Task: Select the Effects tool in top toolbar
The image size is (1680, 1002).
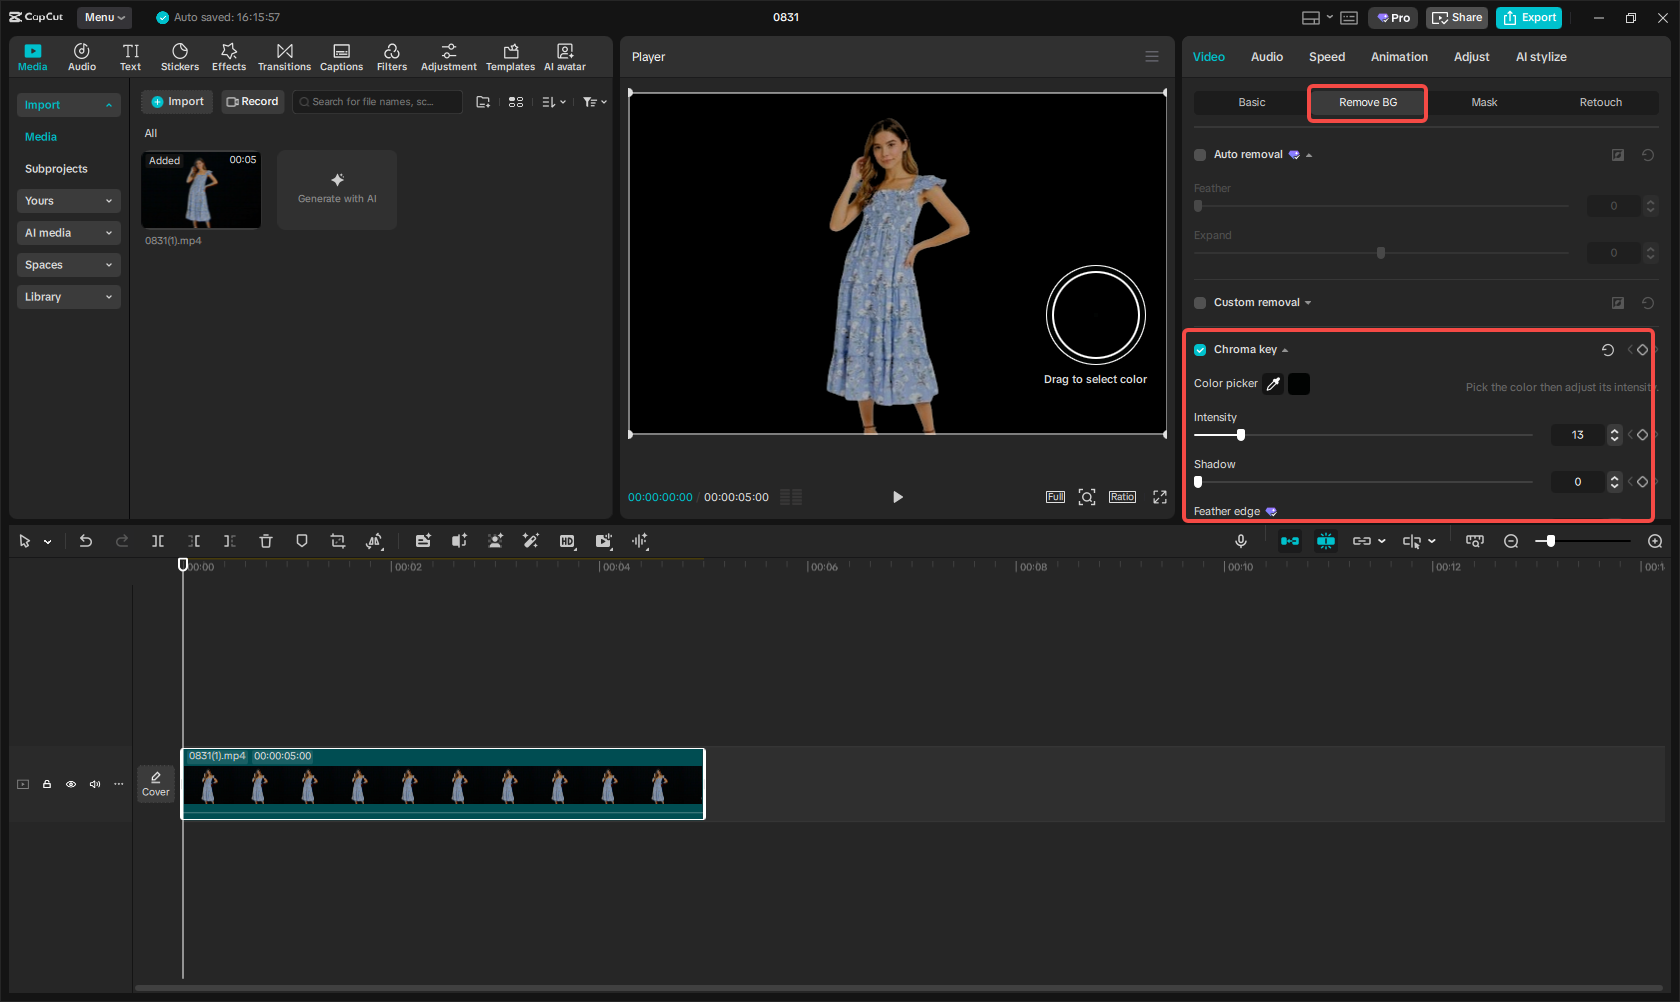Action: 229,56
